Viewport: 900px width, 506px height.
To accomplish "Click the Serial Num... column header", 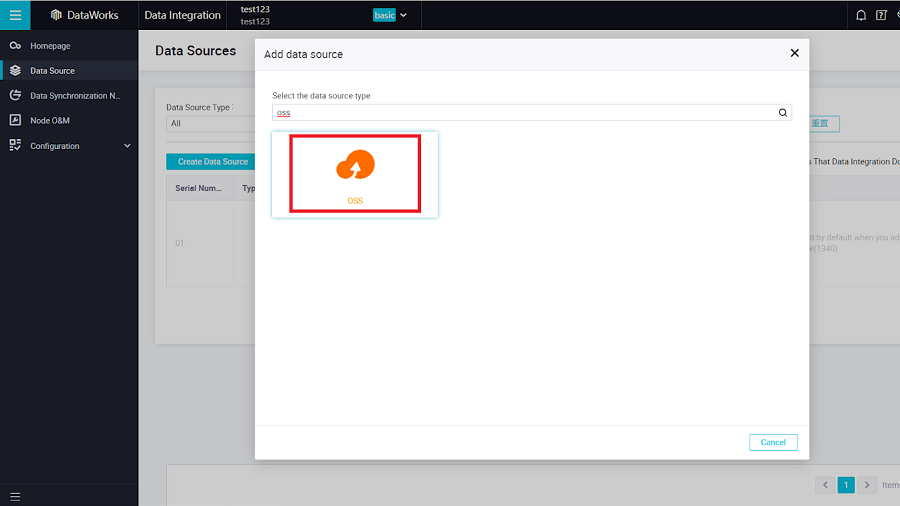I will click(x=199, y=188).
